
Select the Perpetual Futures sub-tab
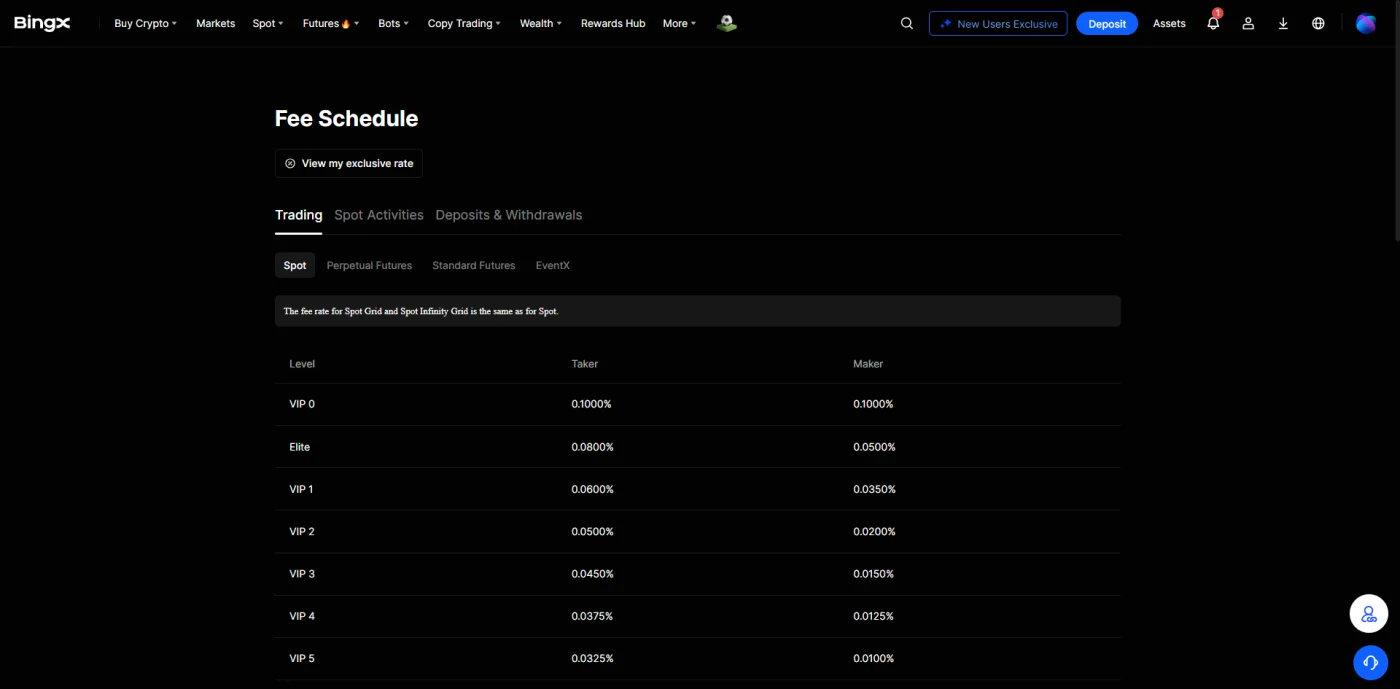point(369,265)
